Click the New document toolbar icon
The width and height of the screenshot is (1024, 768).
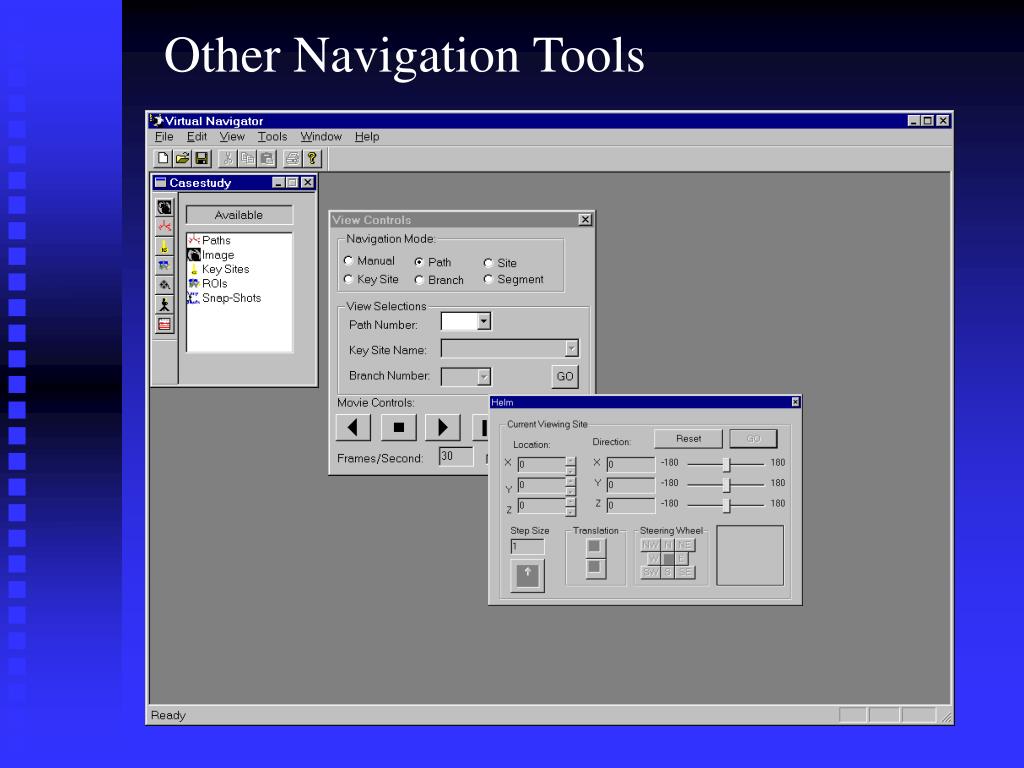[x=163, y=158]
